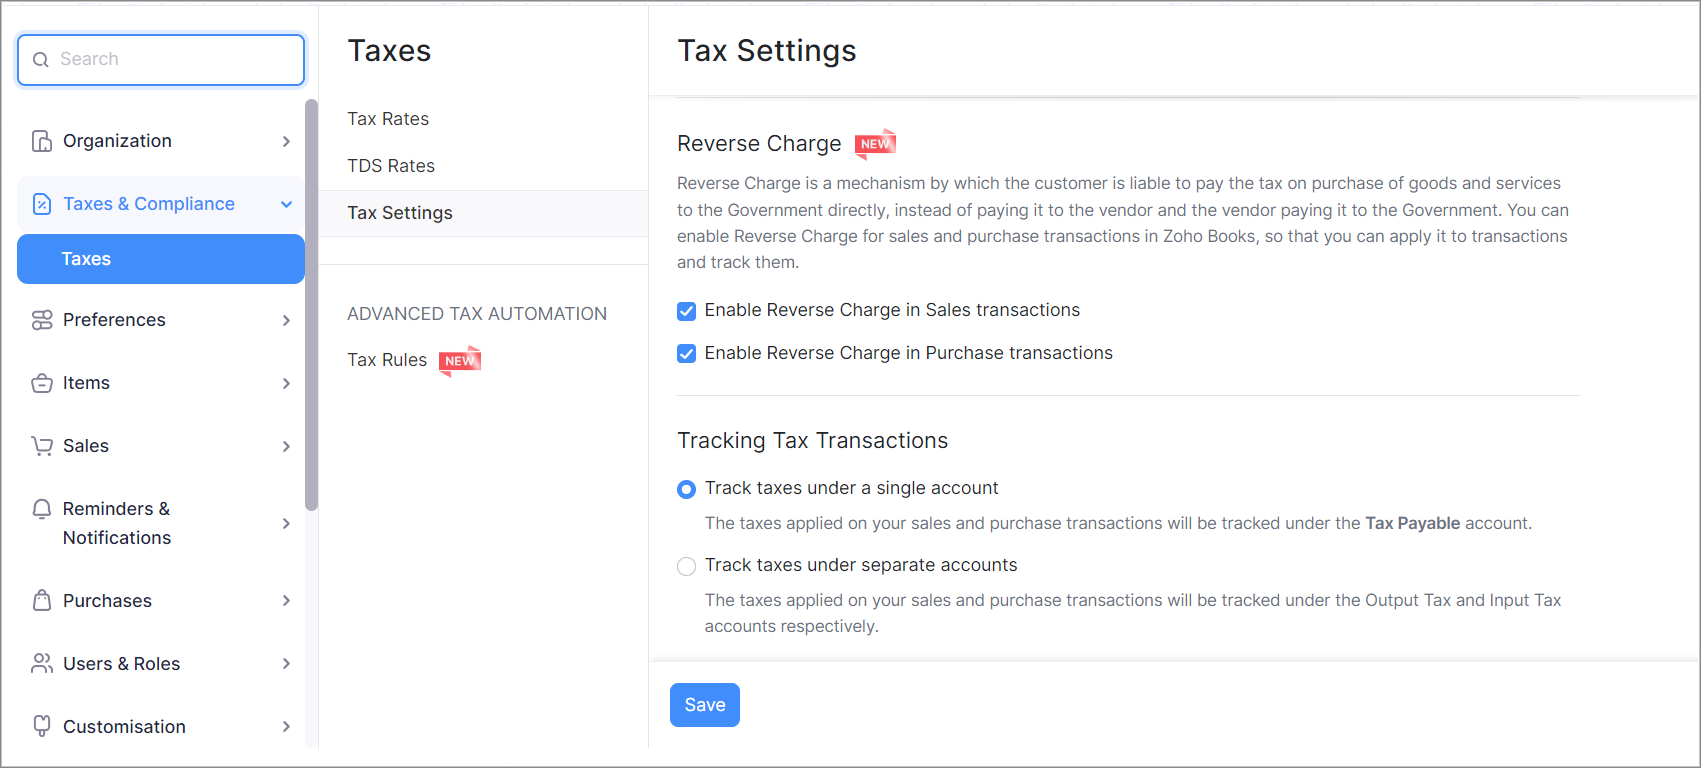Expand the Organization section chevron
This screenshot has height=768, width=1701.
287,141
